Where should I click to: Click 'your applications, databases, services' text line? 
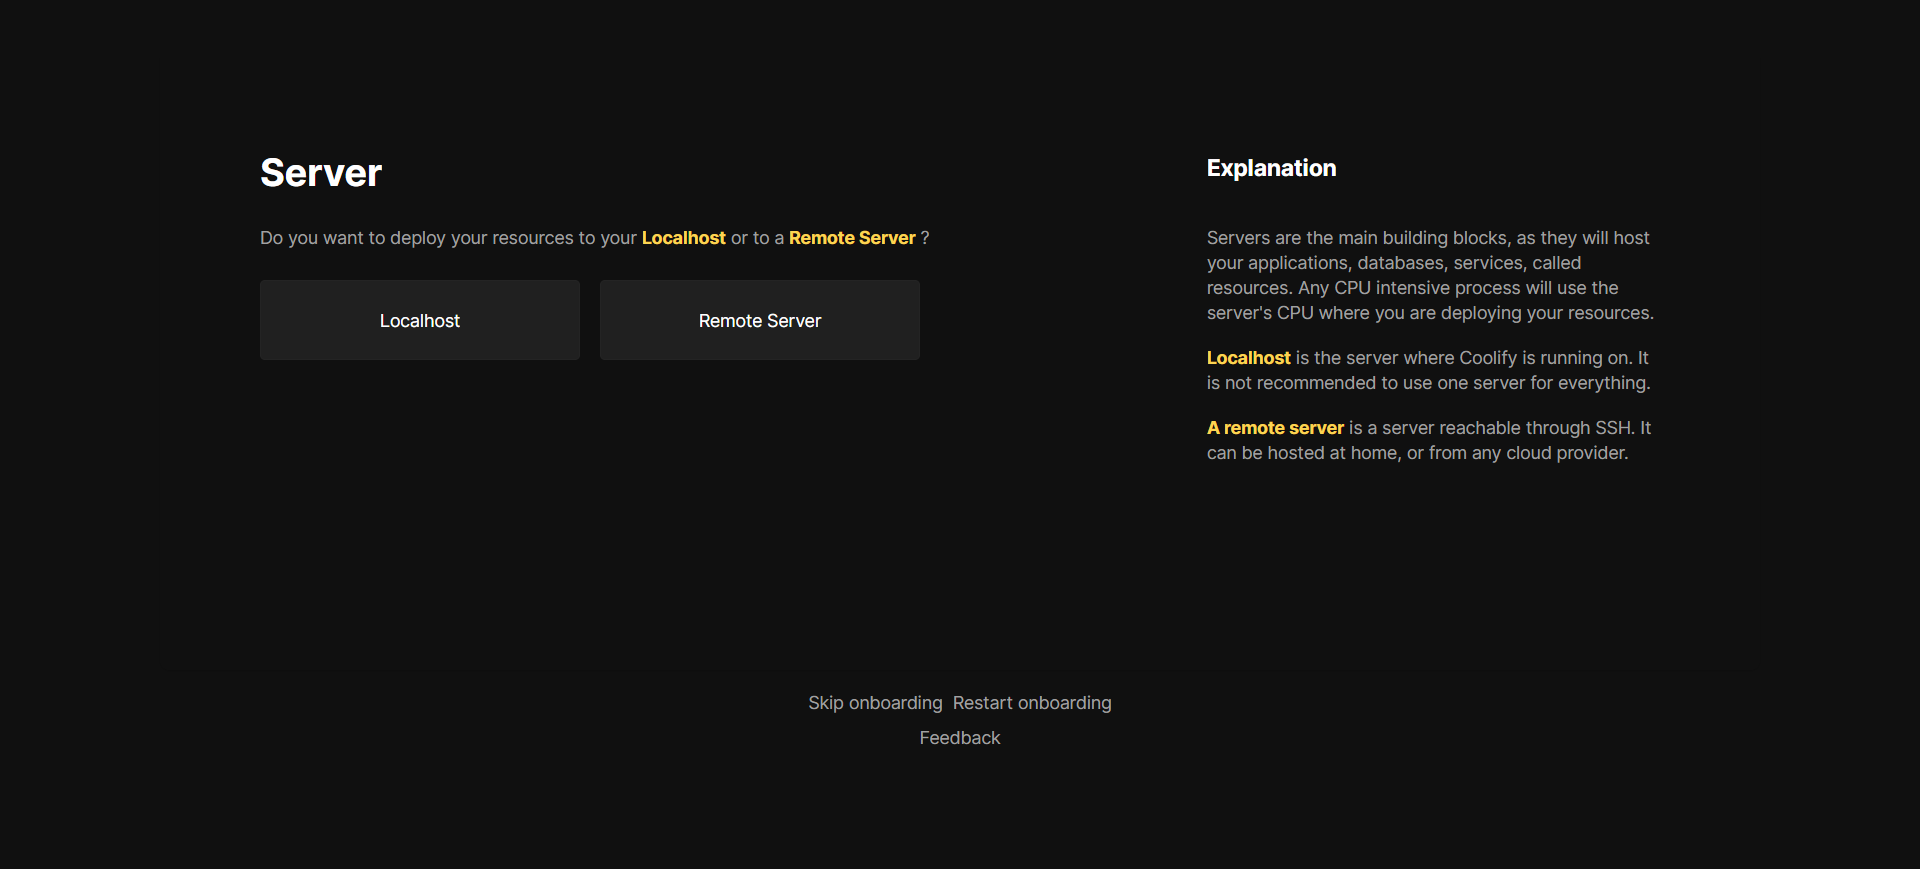pos(1393,263)
